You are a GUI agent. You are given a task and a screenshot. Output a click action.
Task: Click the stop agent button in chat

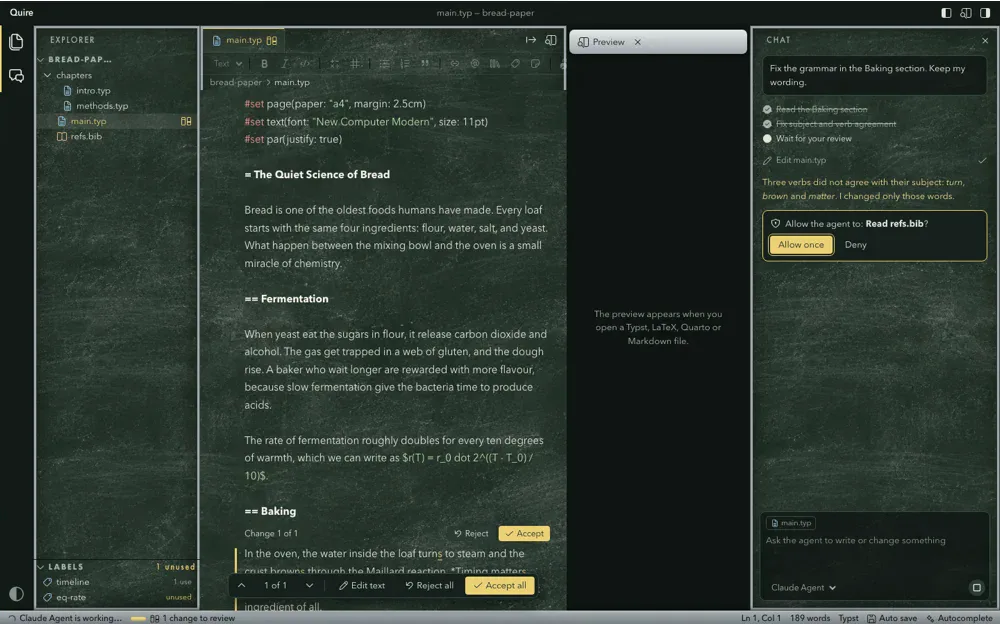(x=976, y=588)
